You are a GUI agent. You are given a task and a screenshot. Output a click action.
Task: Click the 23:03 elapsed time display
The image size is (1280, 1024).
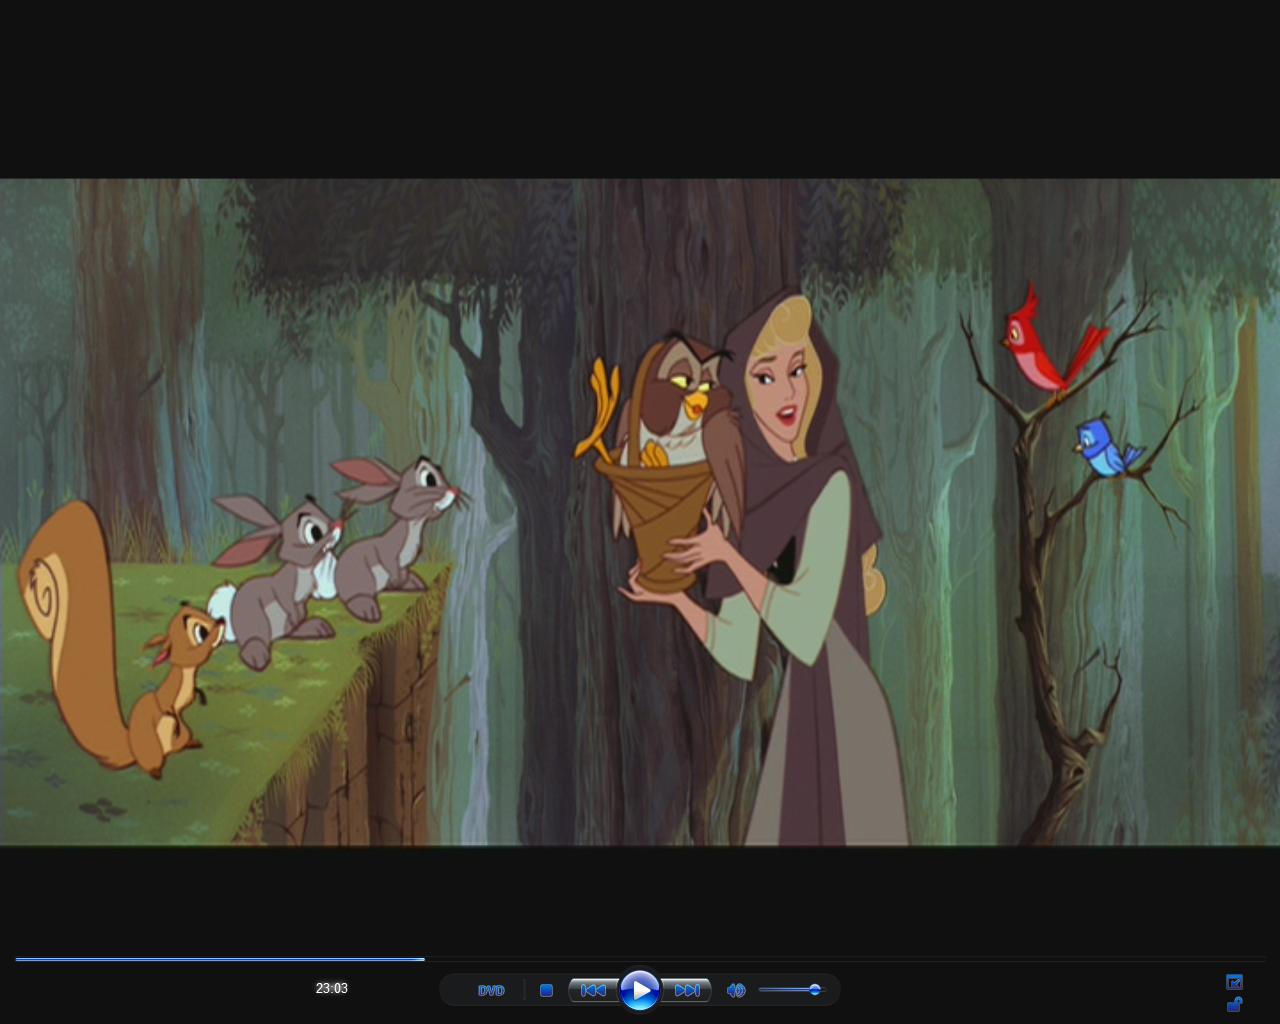click(x=331, y=988)
